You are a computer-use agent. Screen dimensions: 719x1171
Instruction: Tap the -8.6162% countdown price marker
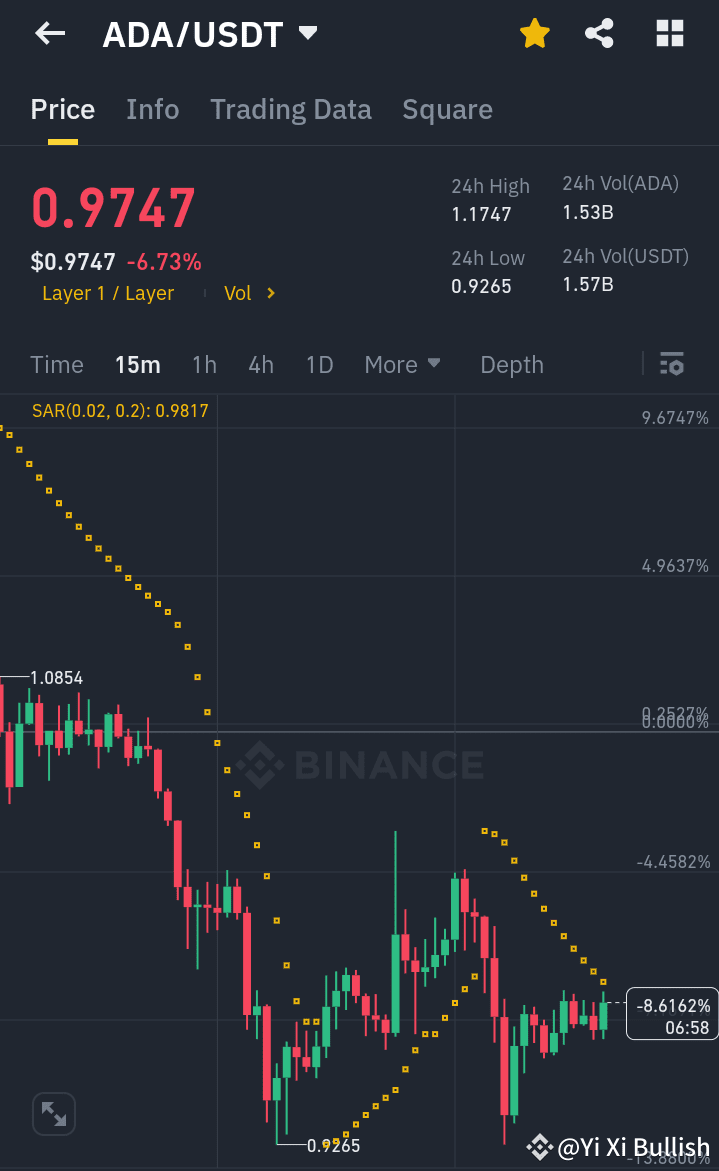click(x=672, y=1013)
